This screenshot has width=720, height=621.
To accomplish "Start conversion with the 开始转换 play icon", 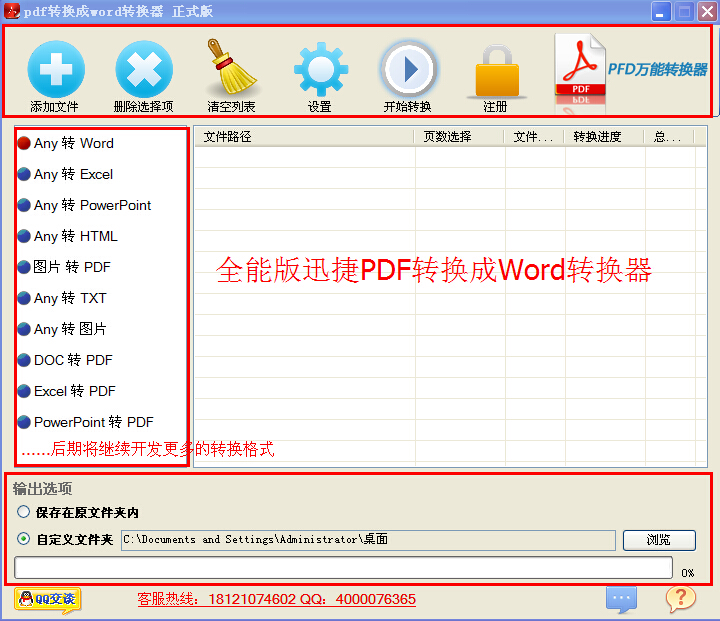I will pyautogui.click(x=408, y=69).
